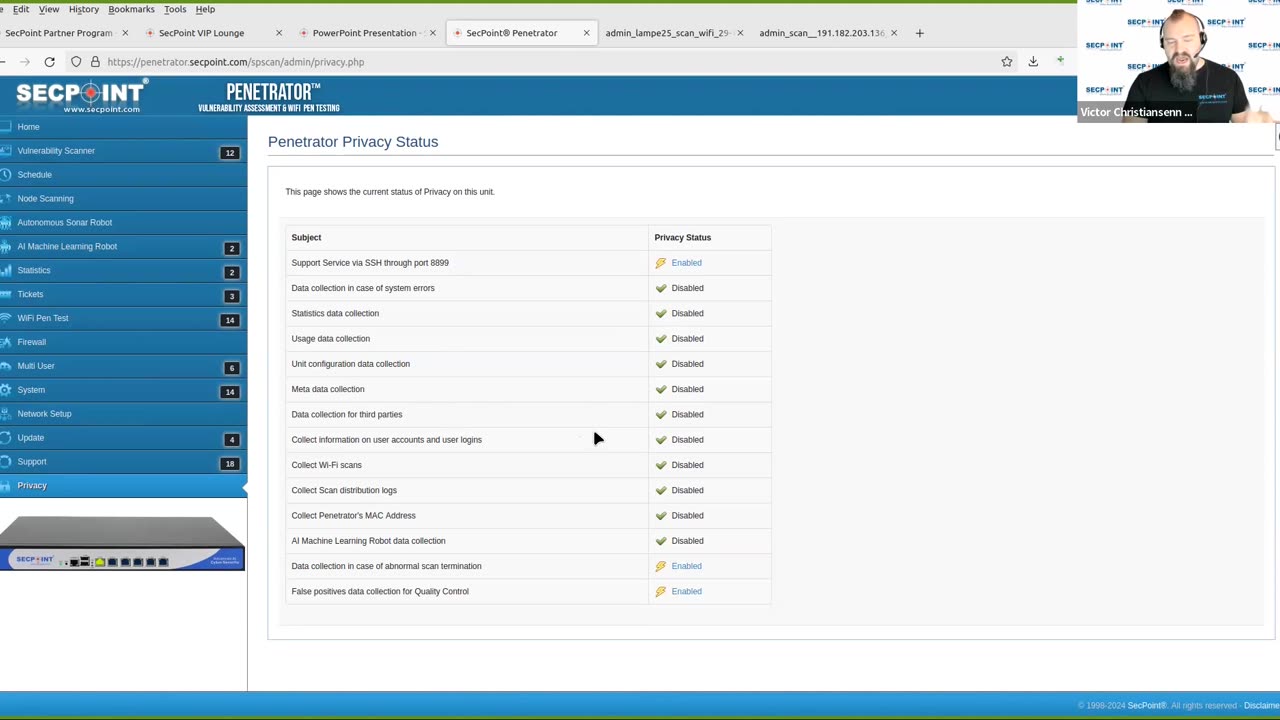
Task: Click the browser reload button
Action: point(49,62)
